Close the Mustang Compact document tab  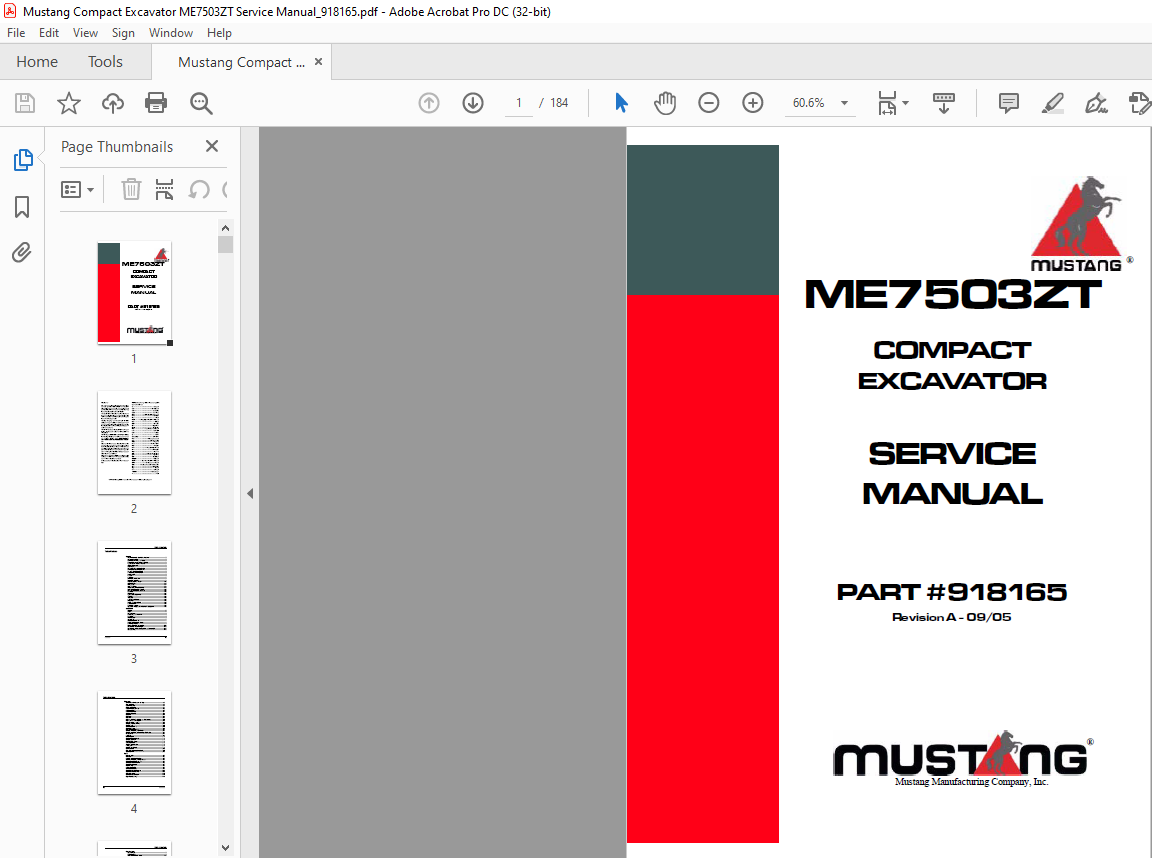pyautogui.click(x=318, y=62)
